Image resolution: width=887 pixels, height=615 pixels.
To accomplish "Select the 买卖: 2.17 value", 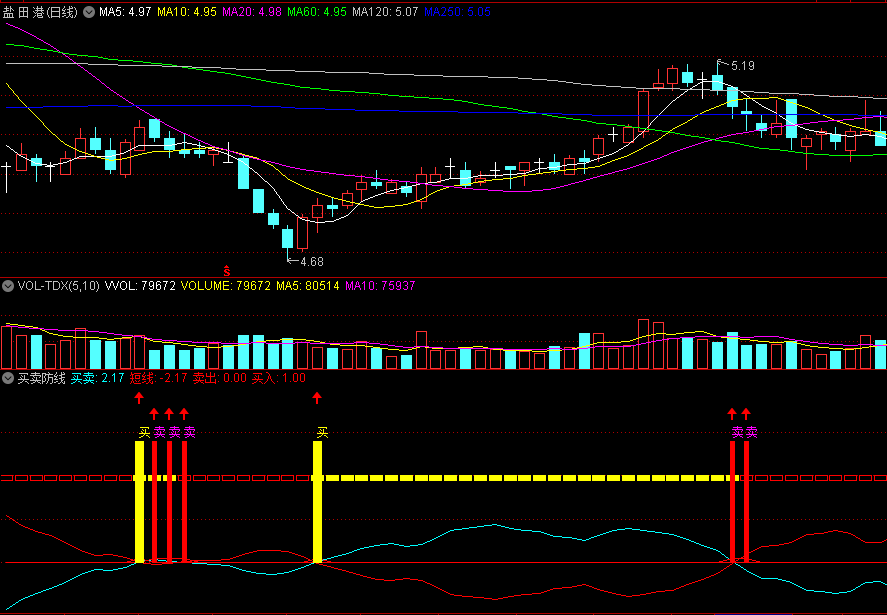I will pos(97,378).
